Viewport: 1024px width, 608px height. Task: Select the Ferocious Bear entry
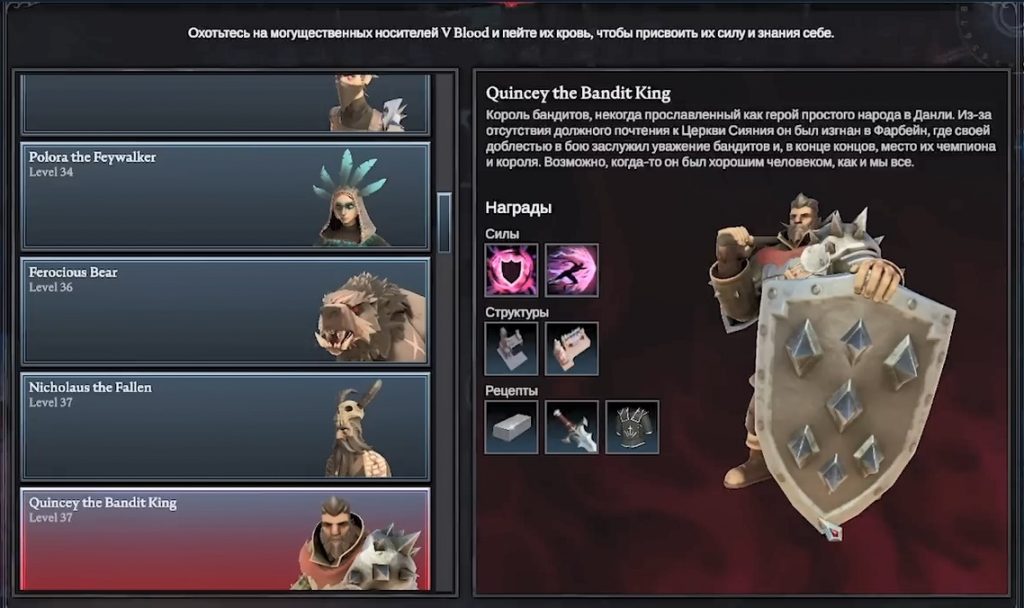click(x=225, y=312)
